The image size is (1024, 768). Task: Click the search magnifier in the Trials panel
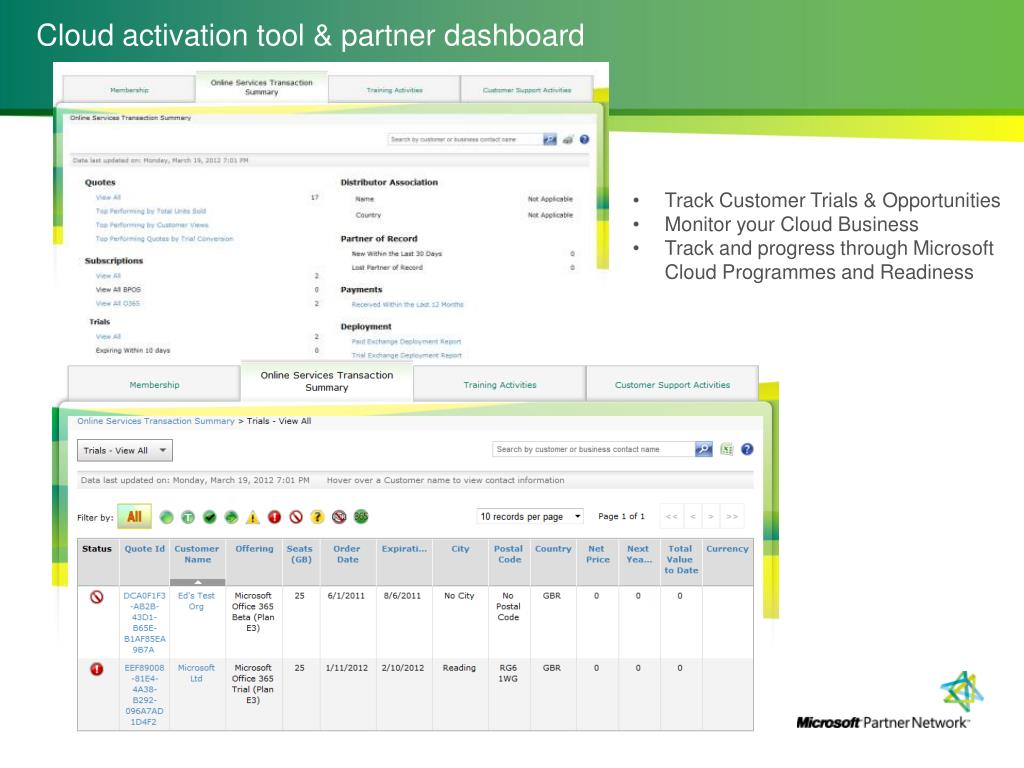(x=703, y=449)
